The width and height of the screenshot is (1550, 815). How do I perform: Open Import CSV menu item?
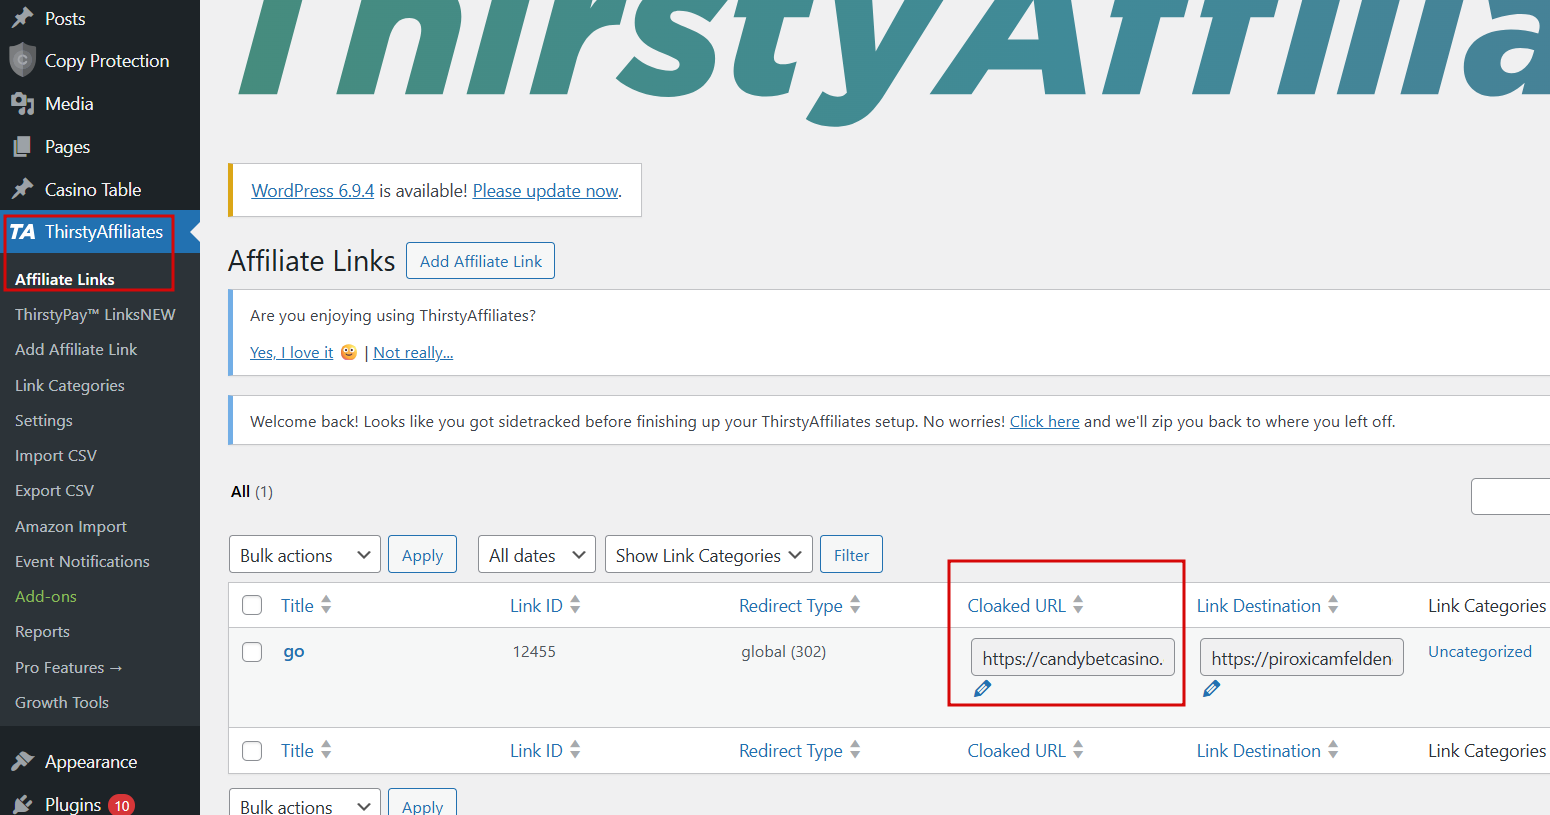pos(56,455)
